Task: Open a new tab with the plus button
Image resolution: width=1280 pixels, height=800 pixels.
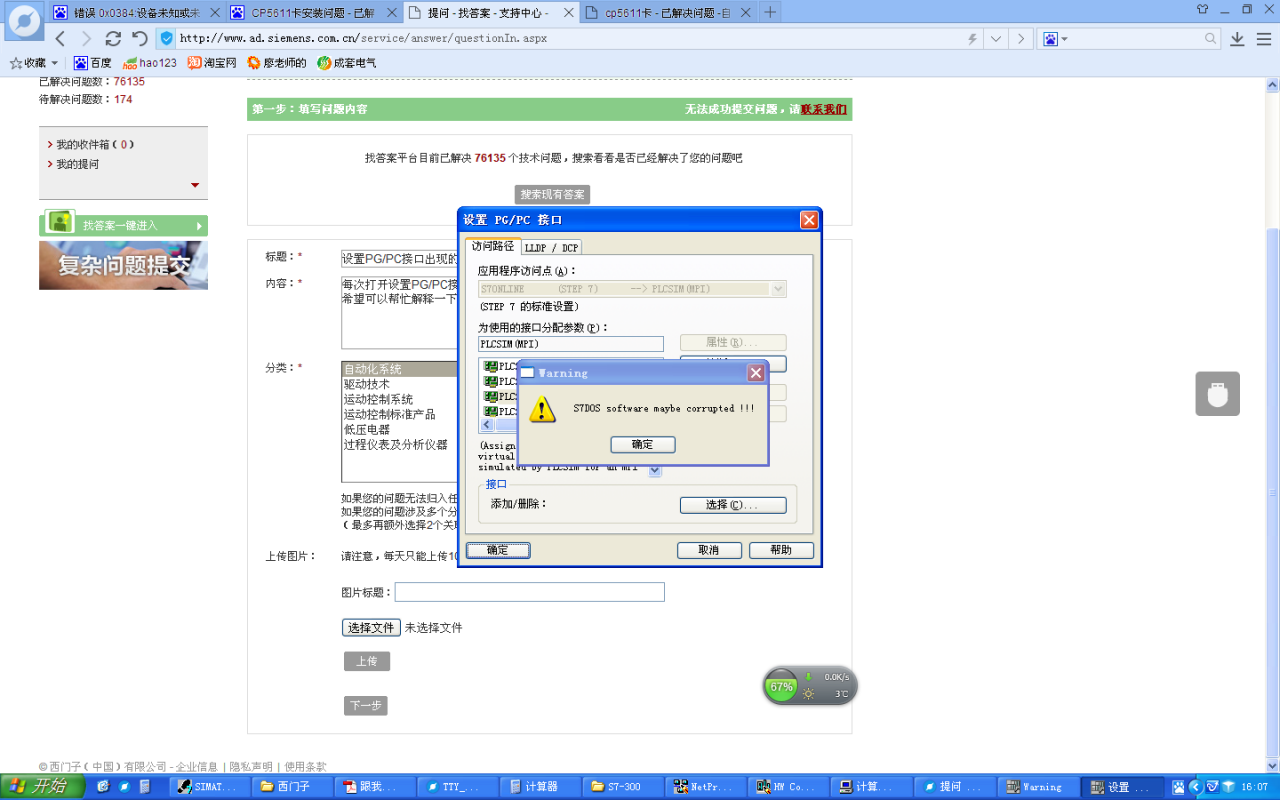Action: click(770, 12)
